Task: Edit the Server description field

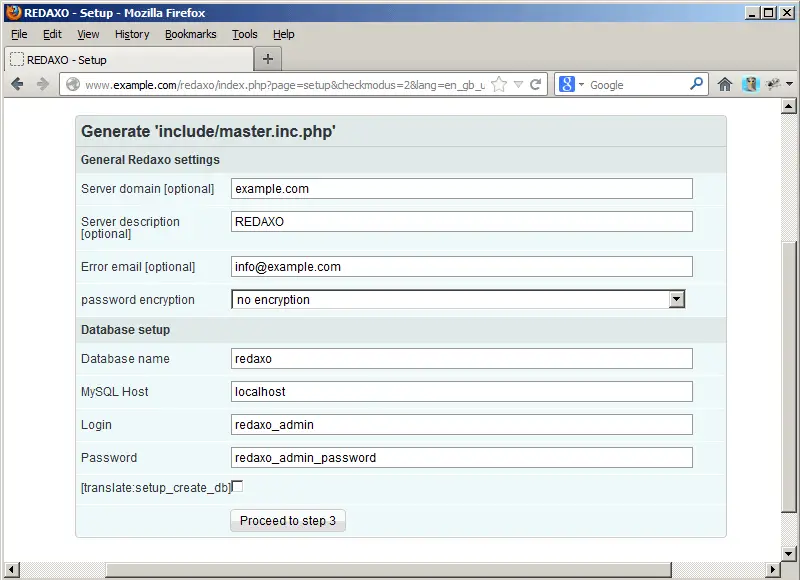Action: (462, 221)
